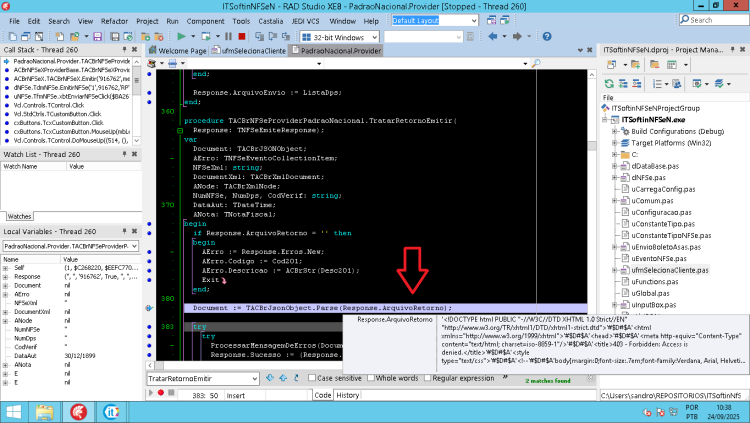Click the green Run button in the toolbar
The height and width of the screenshot is (423, 750).
181,36
